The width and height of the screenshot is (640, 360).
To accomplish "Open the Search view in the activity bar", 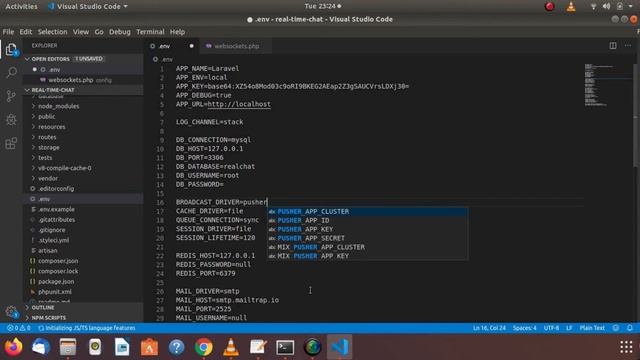I will 11,73.
